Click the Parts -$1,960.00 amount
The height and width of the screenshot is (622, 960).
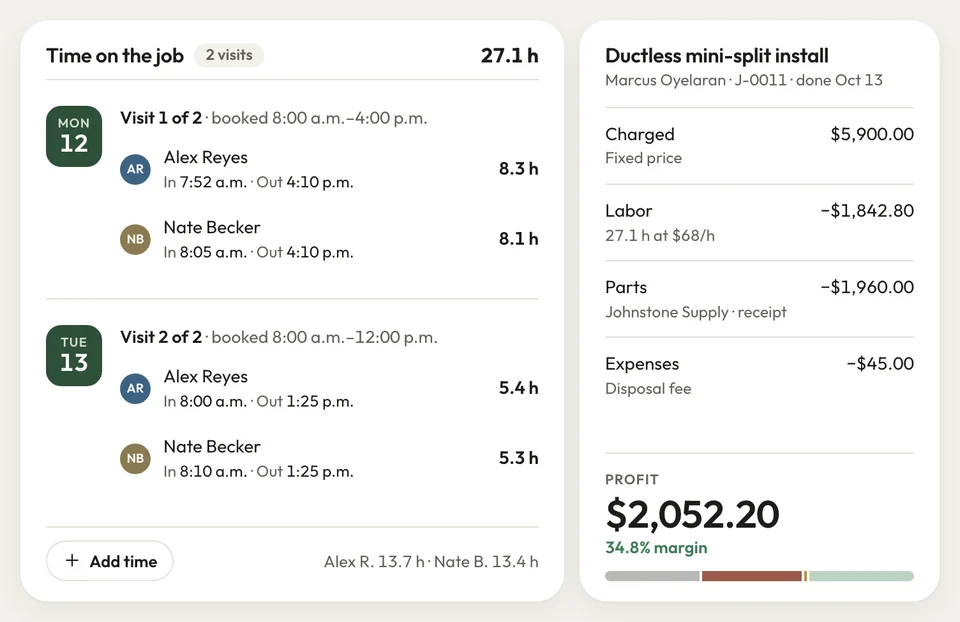pyautogui.click(x=867, y=287)
